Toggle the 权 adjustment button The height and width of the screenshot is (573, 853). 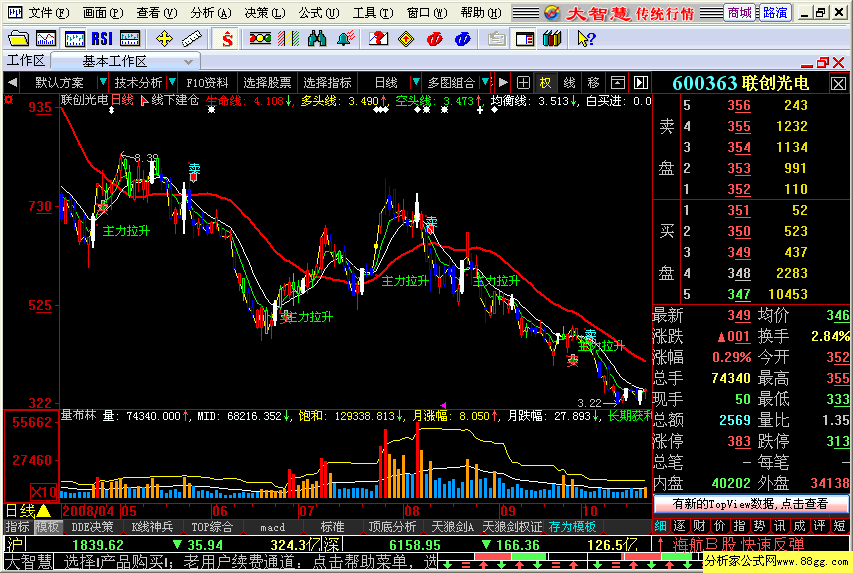(545, 83)
